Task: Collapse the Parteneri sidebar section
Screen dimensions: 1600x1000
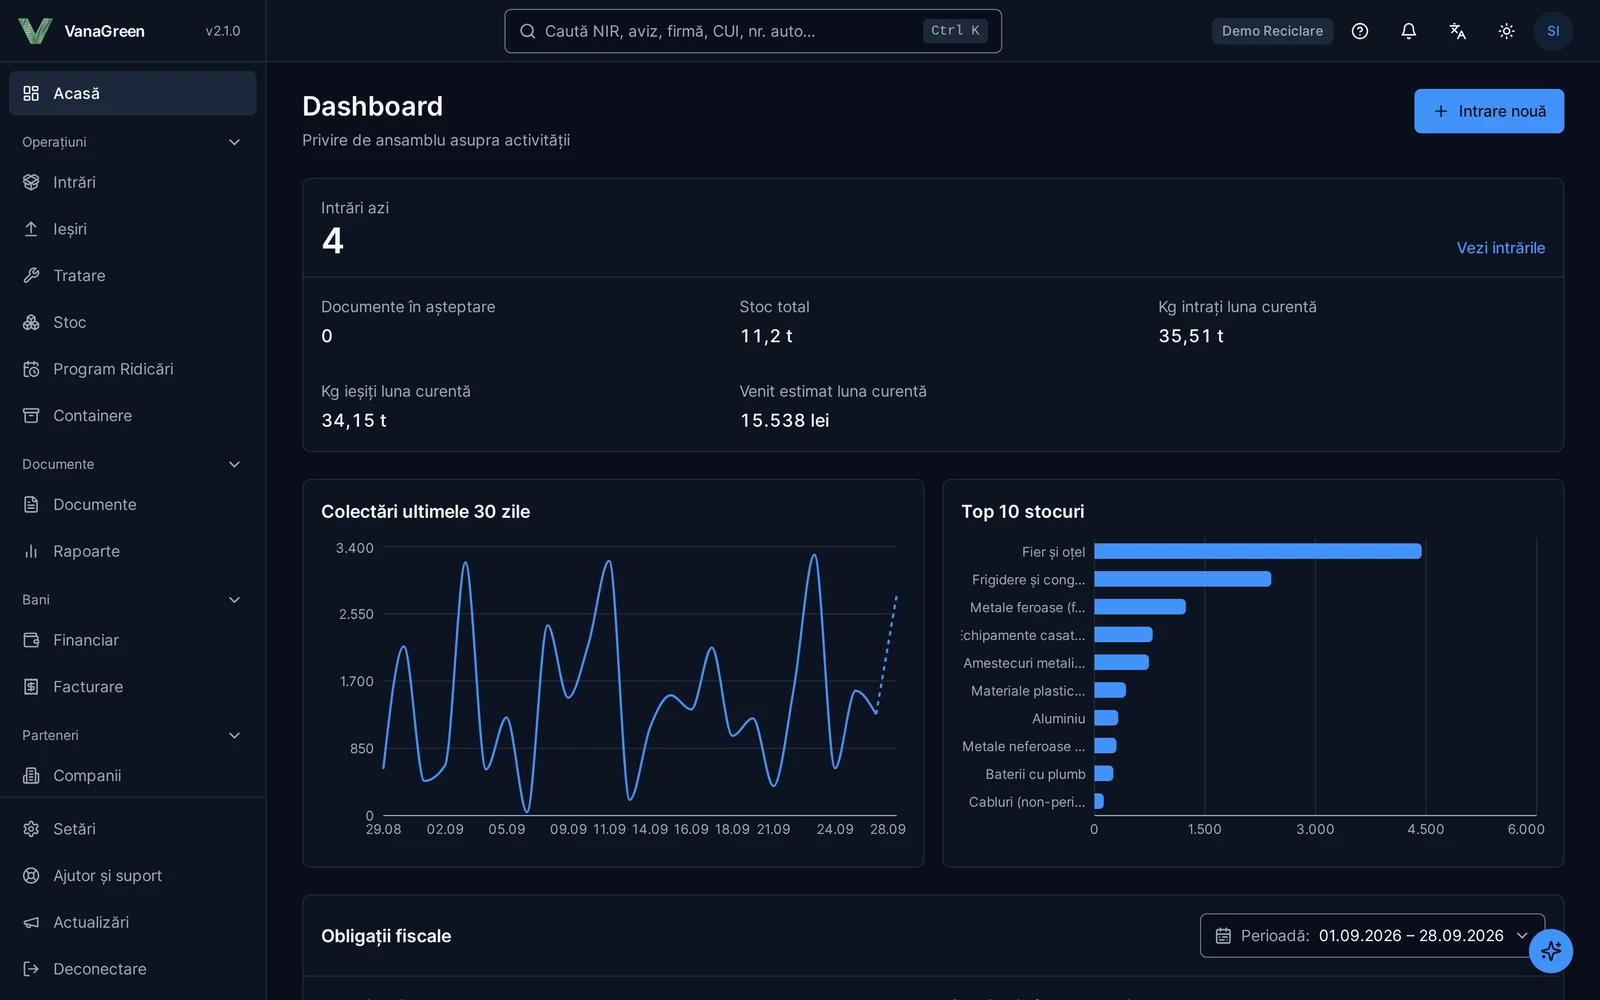Action: click(234, 735)
